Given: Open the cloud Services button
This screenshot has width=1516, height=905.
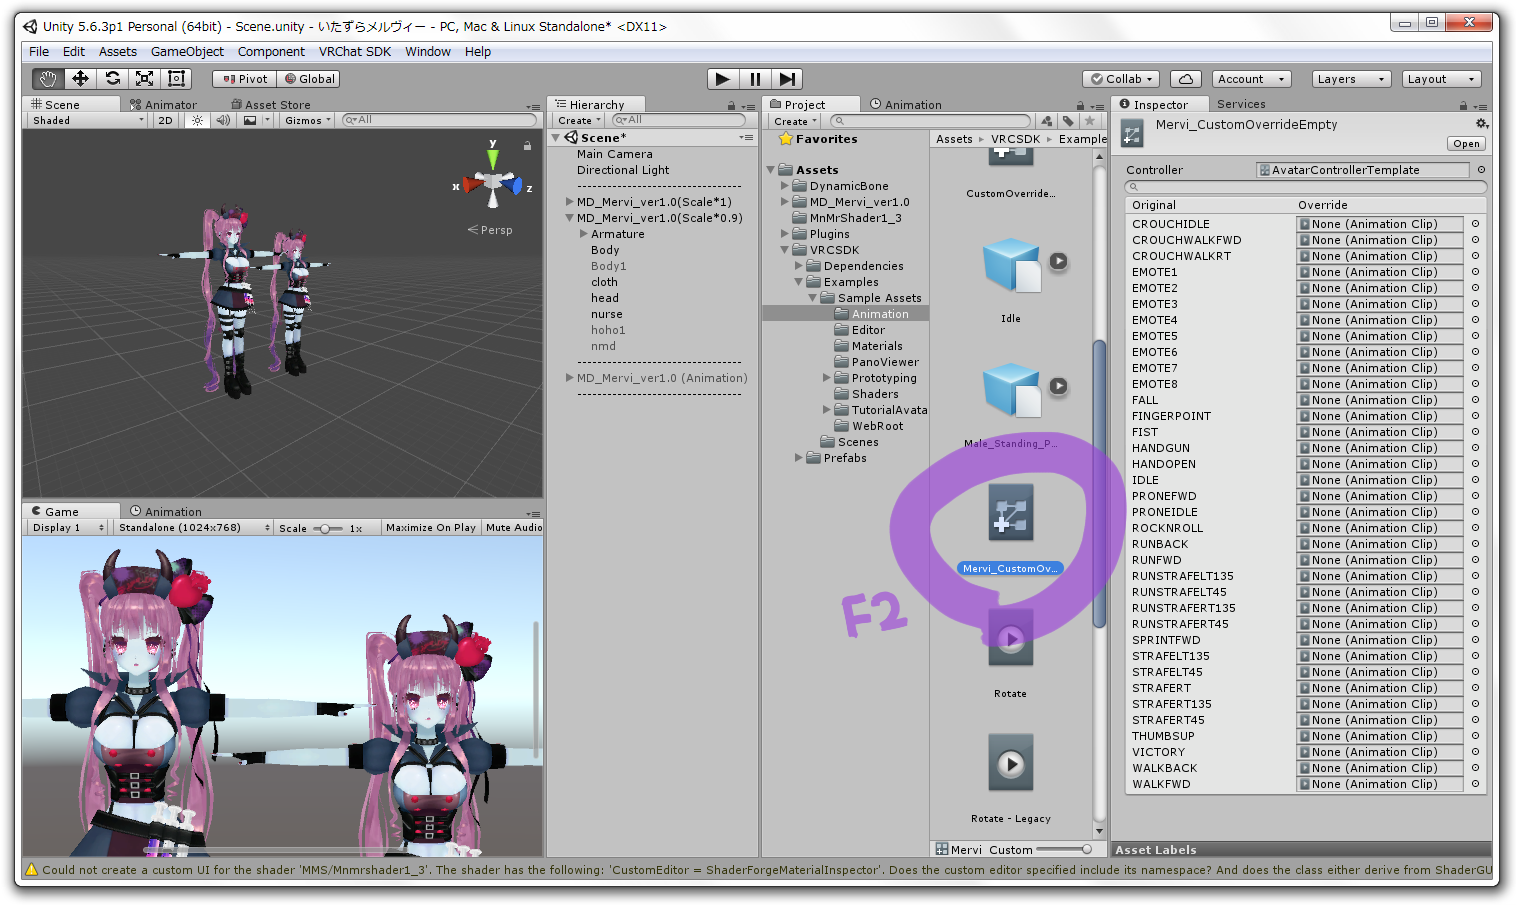Looking at the screenshot, I should (x=1185, y=79).
